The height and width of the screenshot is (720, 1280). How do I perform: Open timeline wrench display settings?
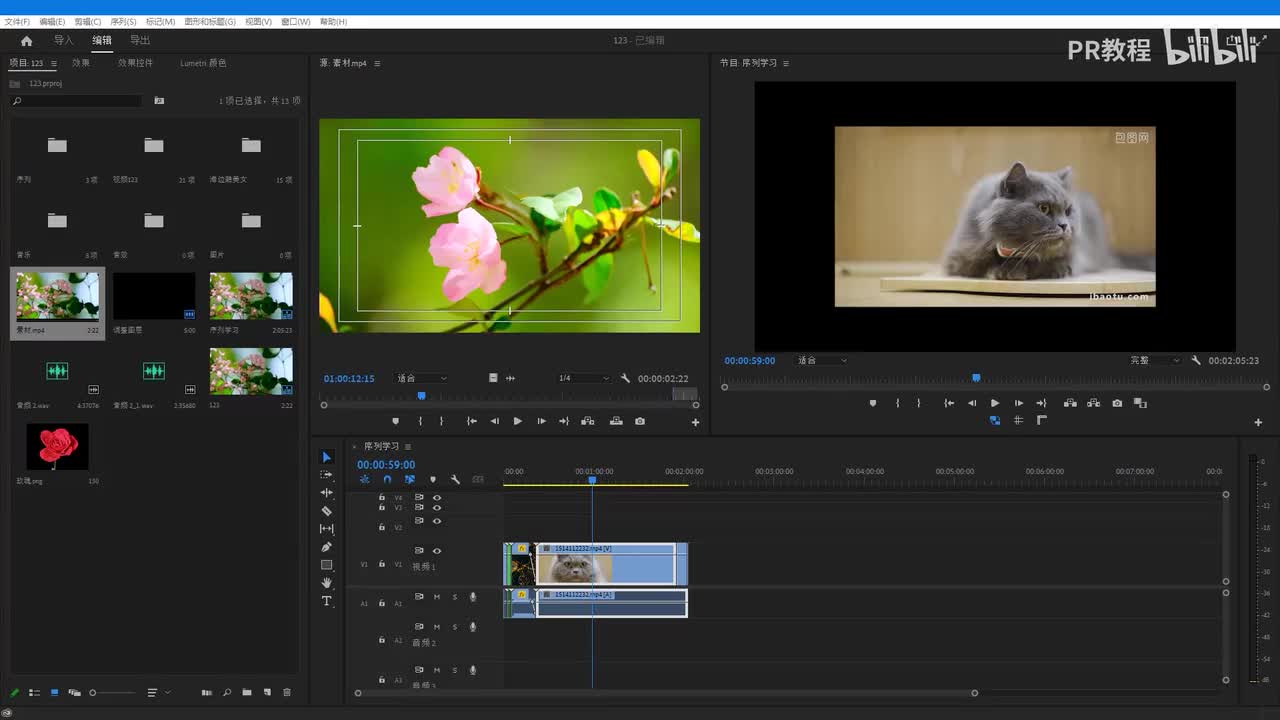(455, 480)
